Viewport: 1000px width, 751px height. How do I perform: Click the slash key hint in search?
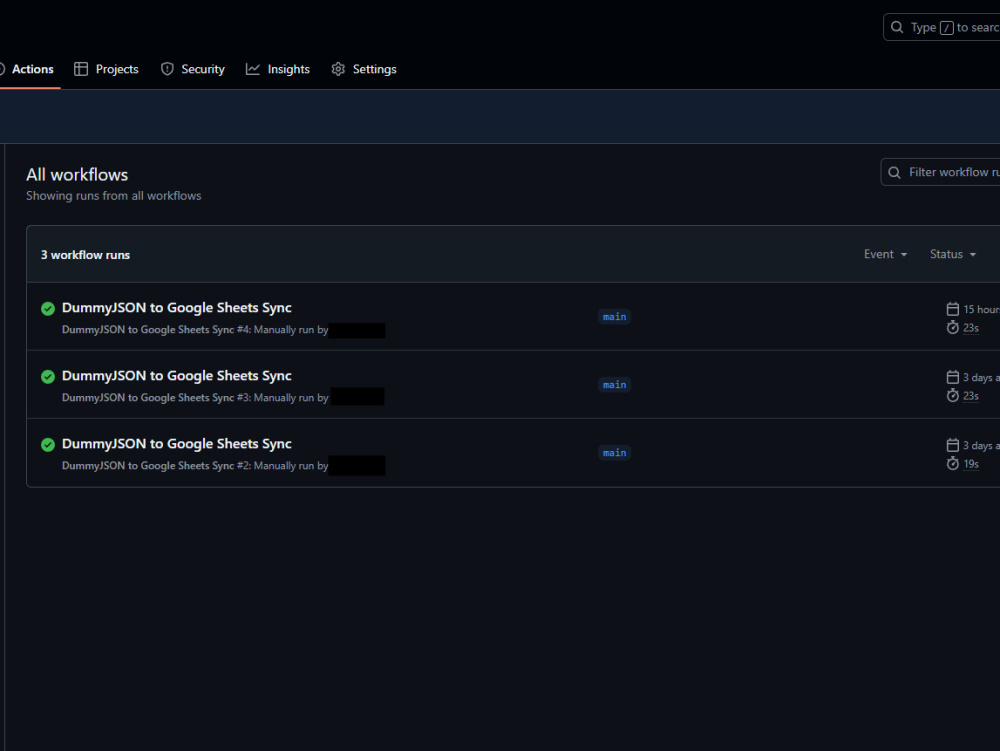[946, 27]
